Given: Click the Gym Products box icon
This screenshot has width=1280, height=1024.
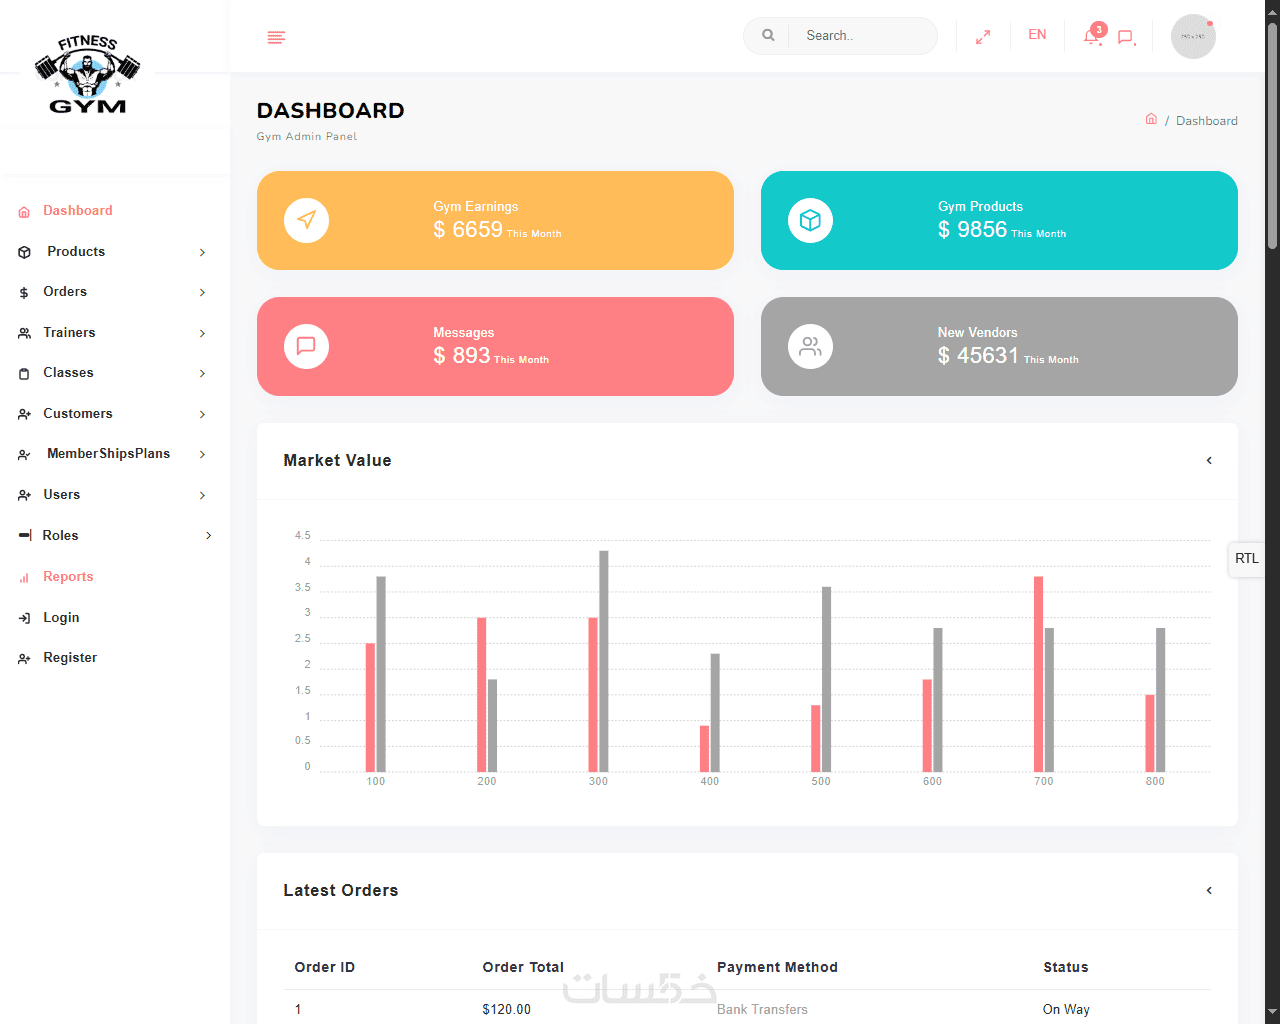Looking at the screenshot, I should coord(810,220).
